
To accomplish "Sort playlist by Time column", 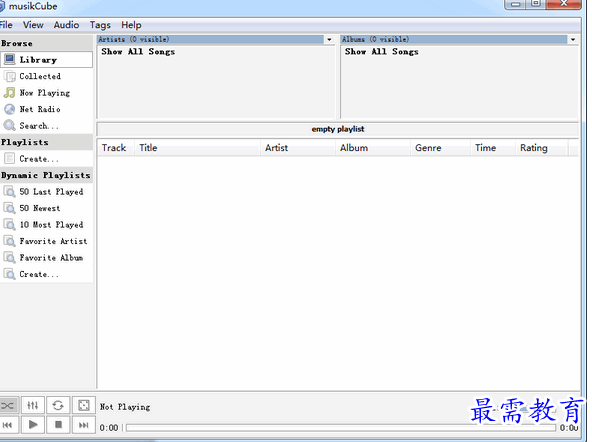I will coord(493,148).
